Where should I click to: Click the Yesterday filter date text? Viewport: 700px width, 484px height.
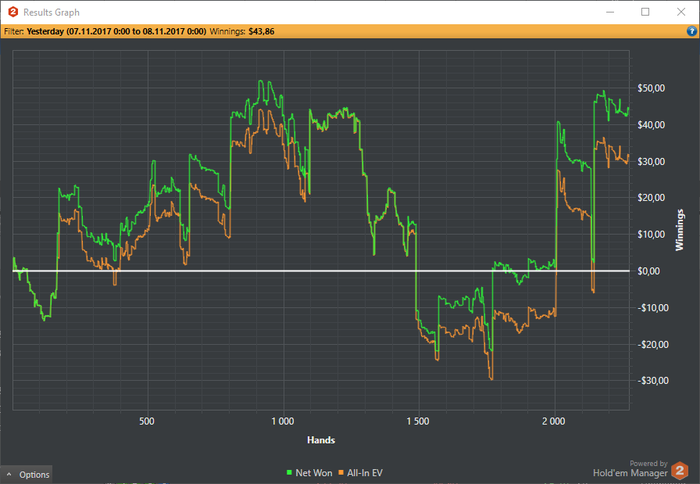point(117,31)
